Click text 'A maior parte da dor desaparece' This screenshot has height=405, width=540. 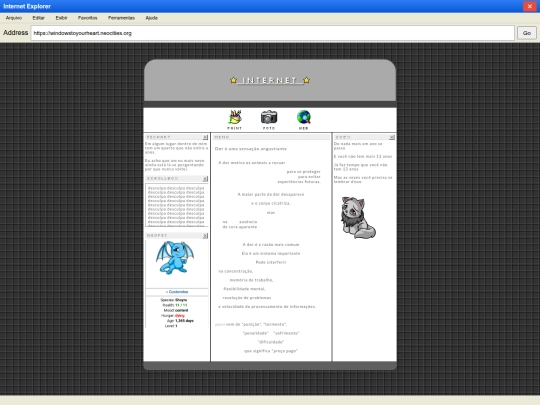coord(271,194)
